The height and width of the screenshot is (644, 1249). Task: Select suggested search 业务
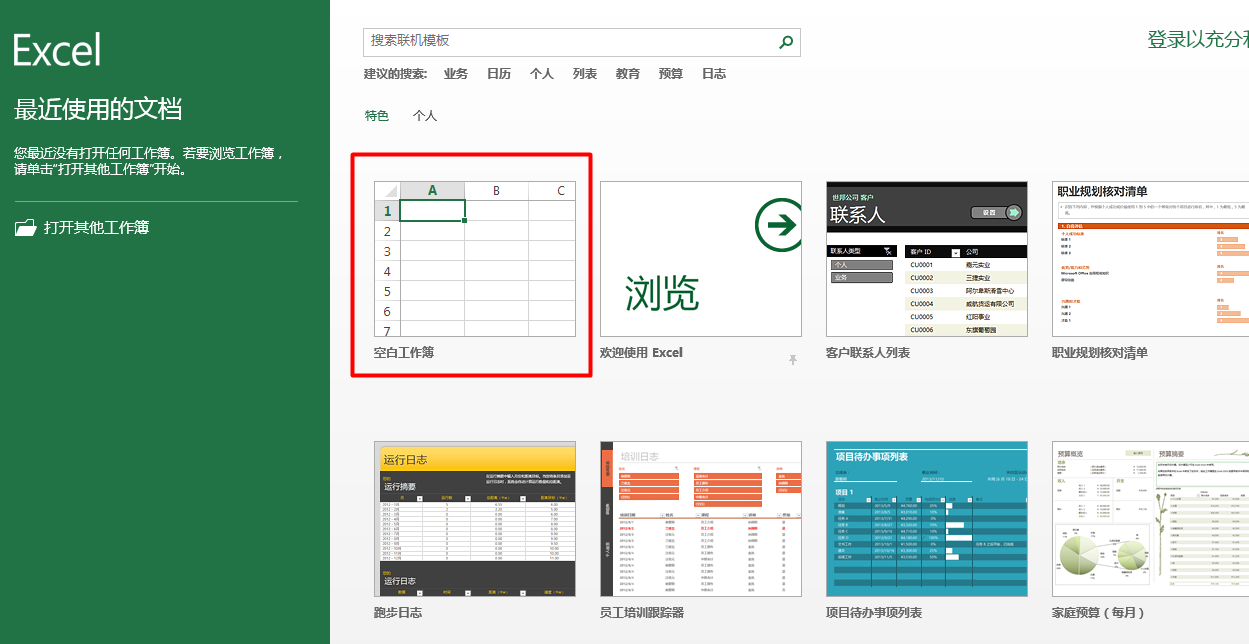[x=456, y=74]
